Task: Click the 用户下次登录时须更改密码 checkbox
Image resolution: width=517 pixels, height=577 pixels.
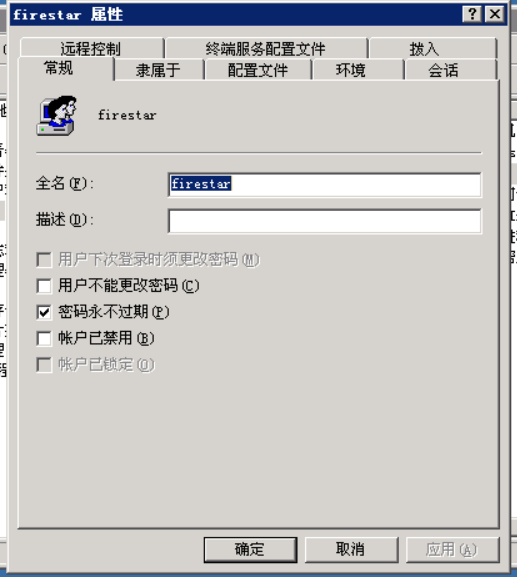Action: click(x=44, y=259)
